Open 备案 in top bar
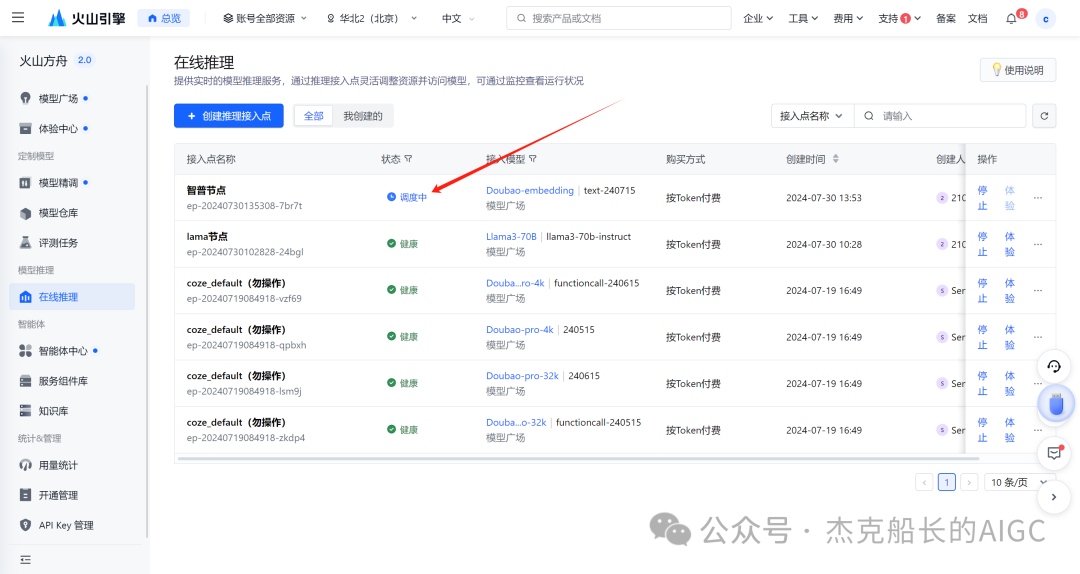 click(946, 19)
